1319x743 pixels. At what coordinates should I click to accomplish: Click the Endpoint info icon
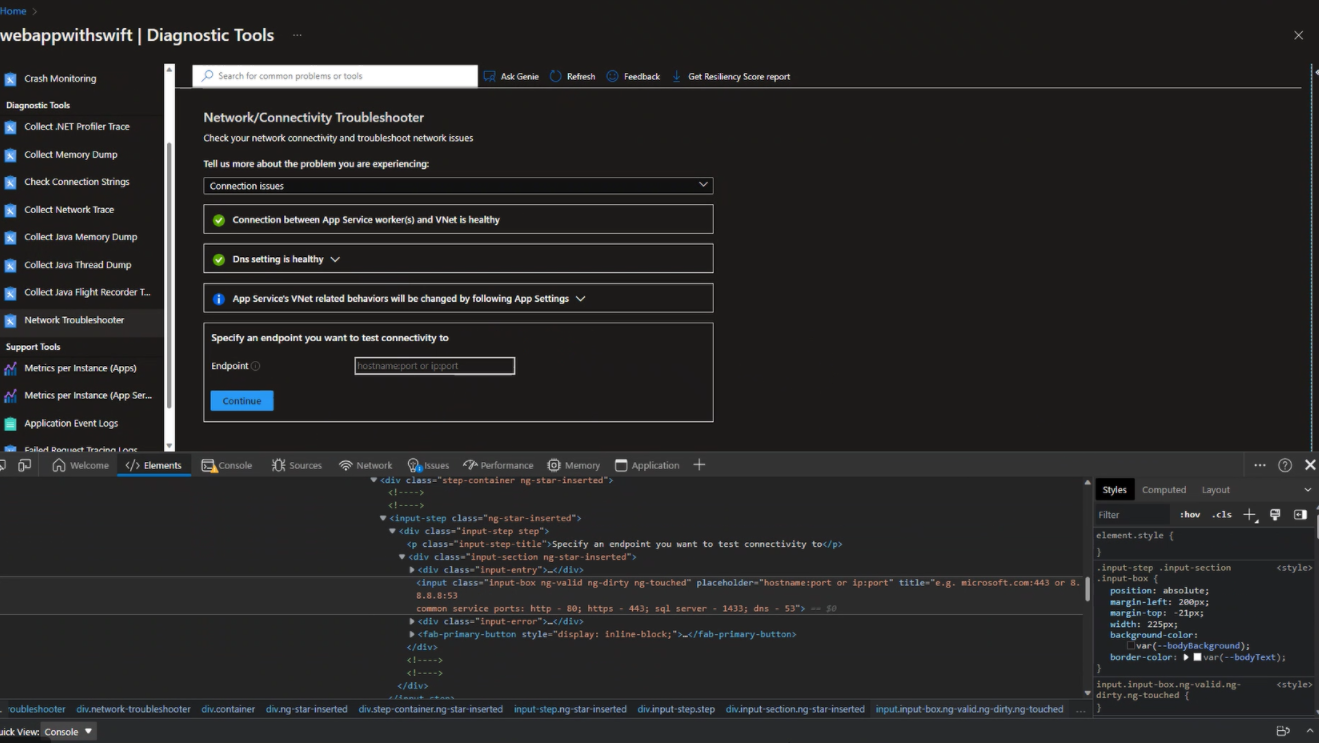click(255, 366)
